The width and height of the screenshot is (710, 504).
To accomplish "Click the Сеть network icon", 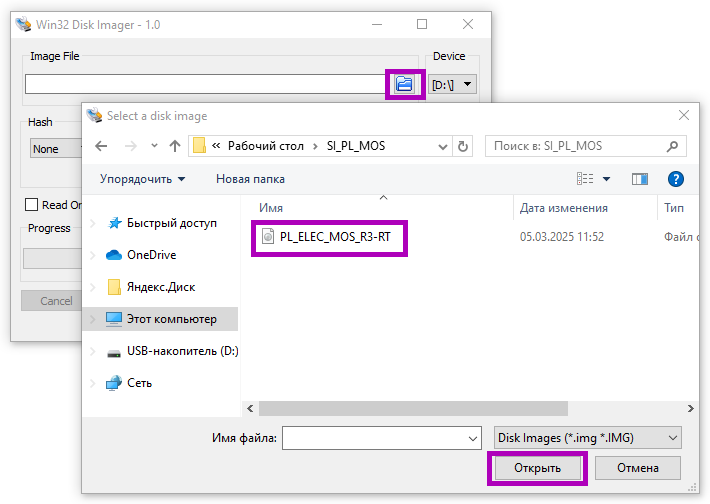I will [114, 383].
